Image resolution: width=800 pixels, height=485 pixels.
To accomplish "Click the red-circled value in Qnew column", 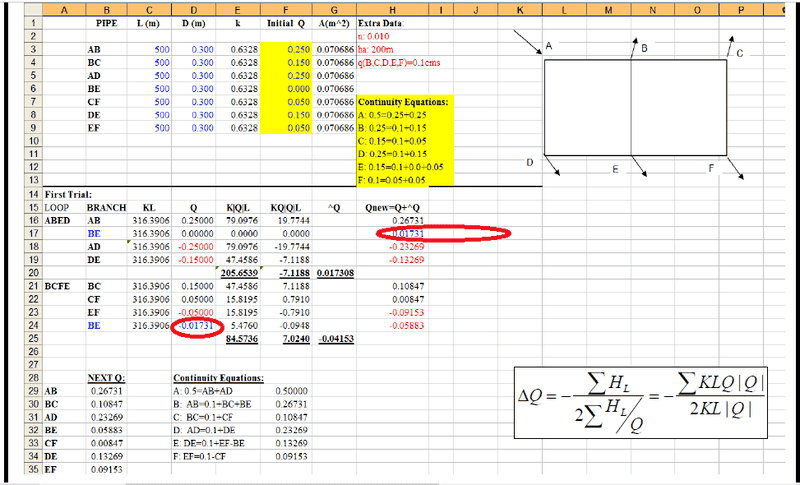I will tap(396, 232).
